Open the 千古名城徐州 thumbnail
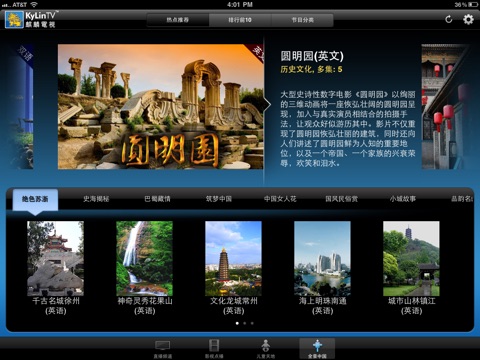 tap(55, 258)
